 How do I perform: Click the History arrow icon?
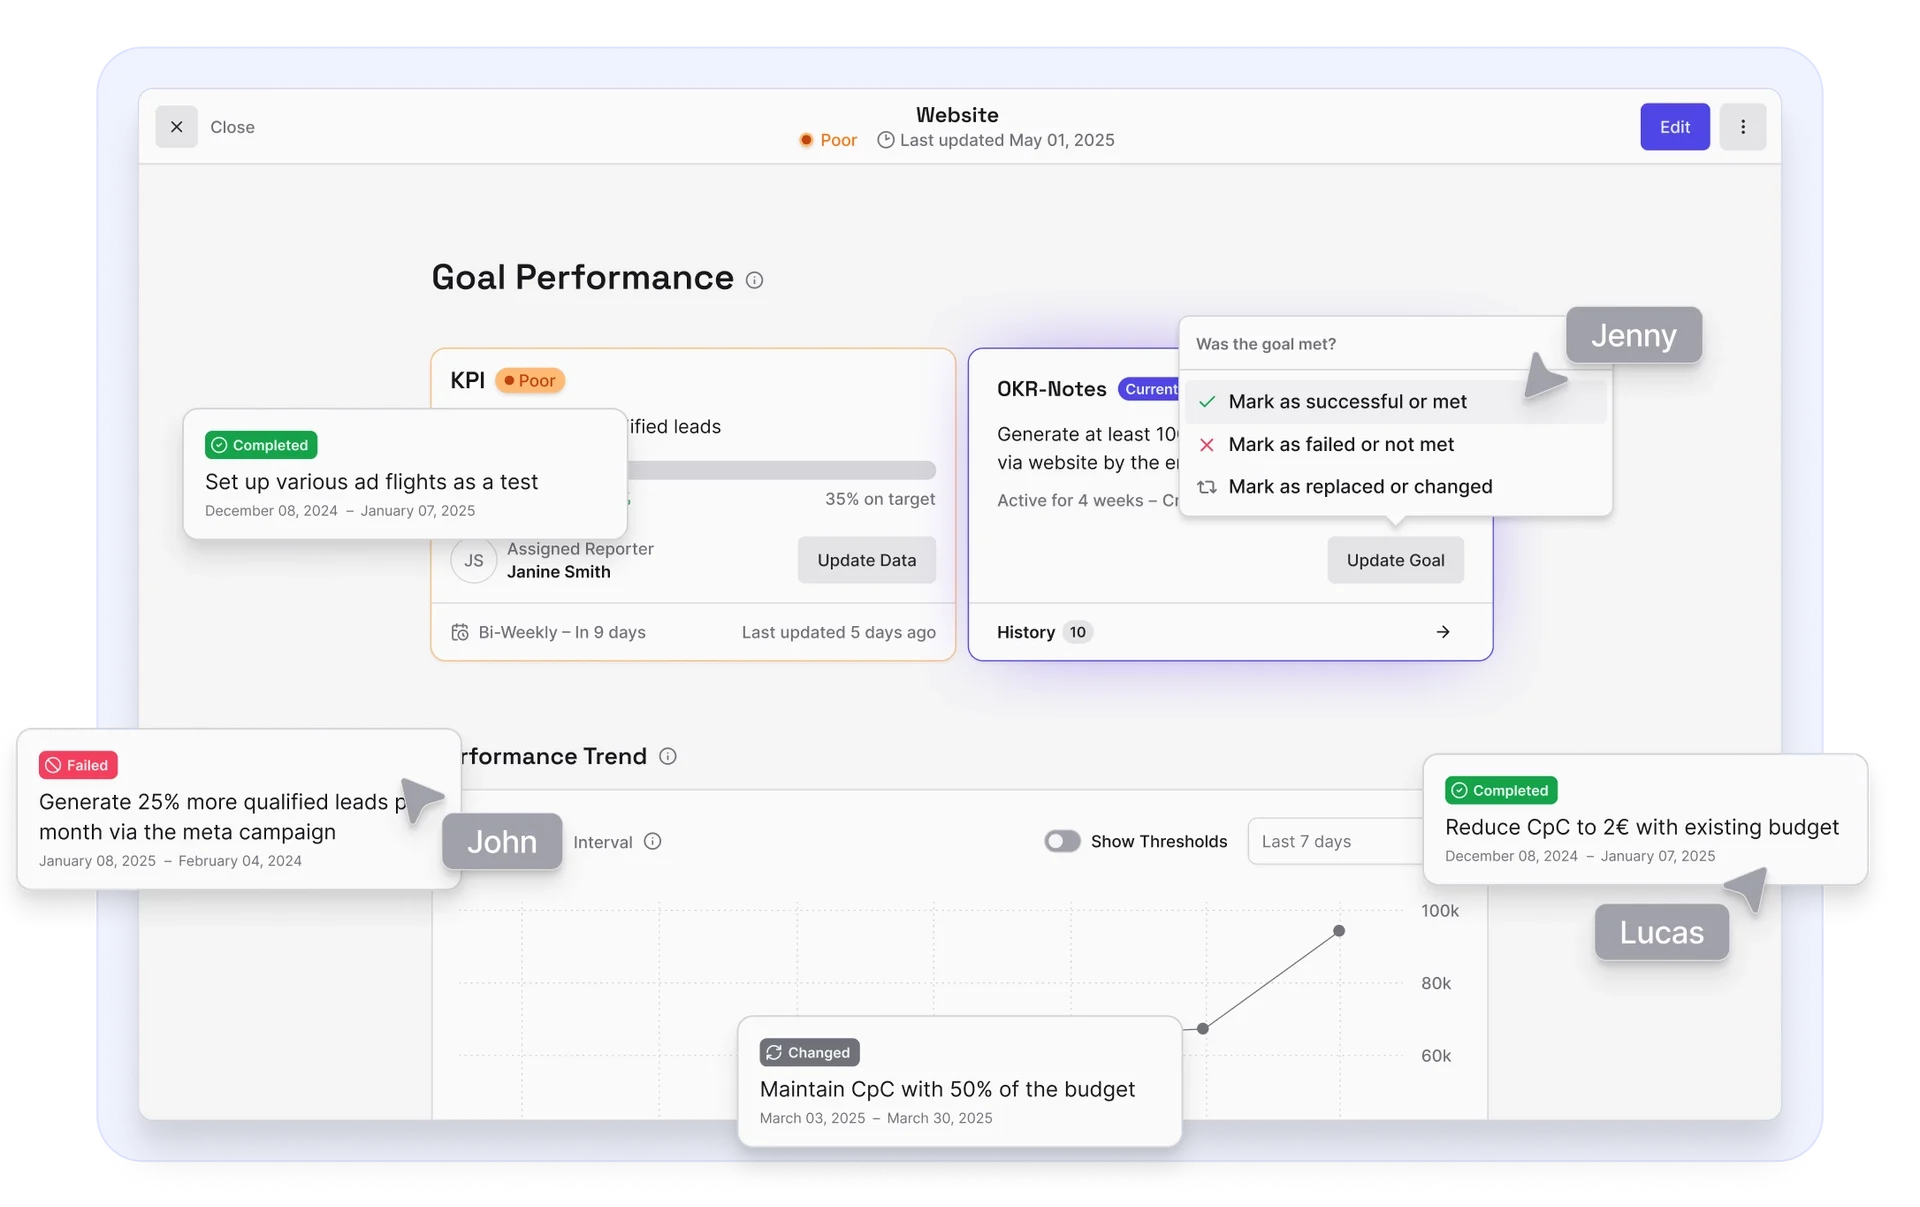[x=1442, y=632]
